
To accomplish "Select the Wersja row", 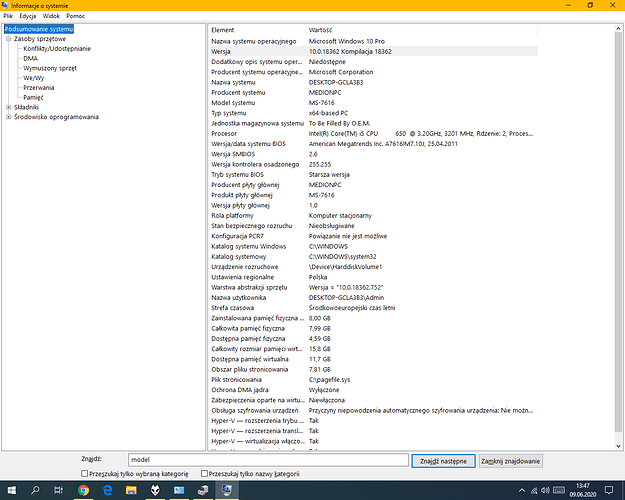I will [x=374, y=51].
